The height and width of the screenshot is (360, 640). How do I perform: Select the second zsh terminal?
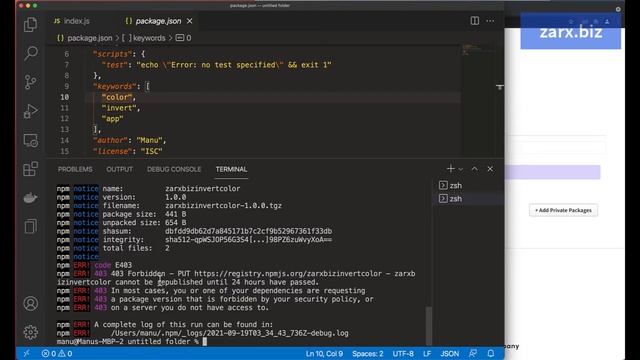468,199
